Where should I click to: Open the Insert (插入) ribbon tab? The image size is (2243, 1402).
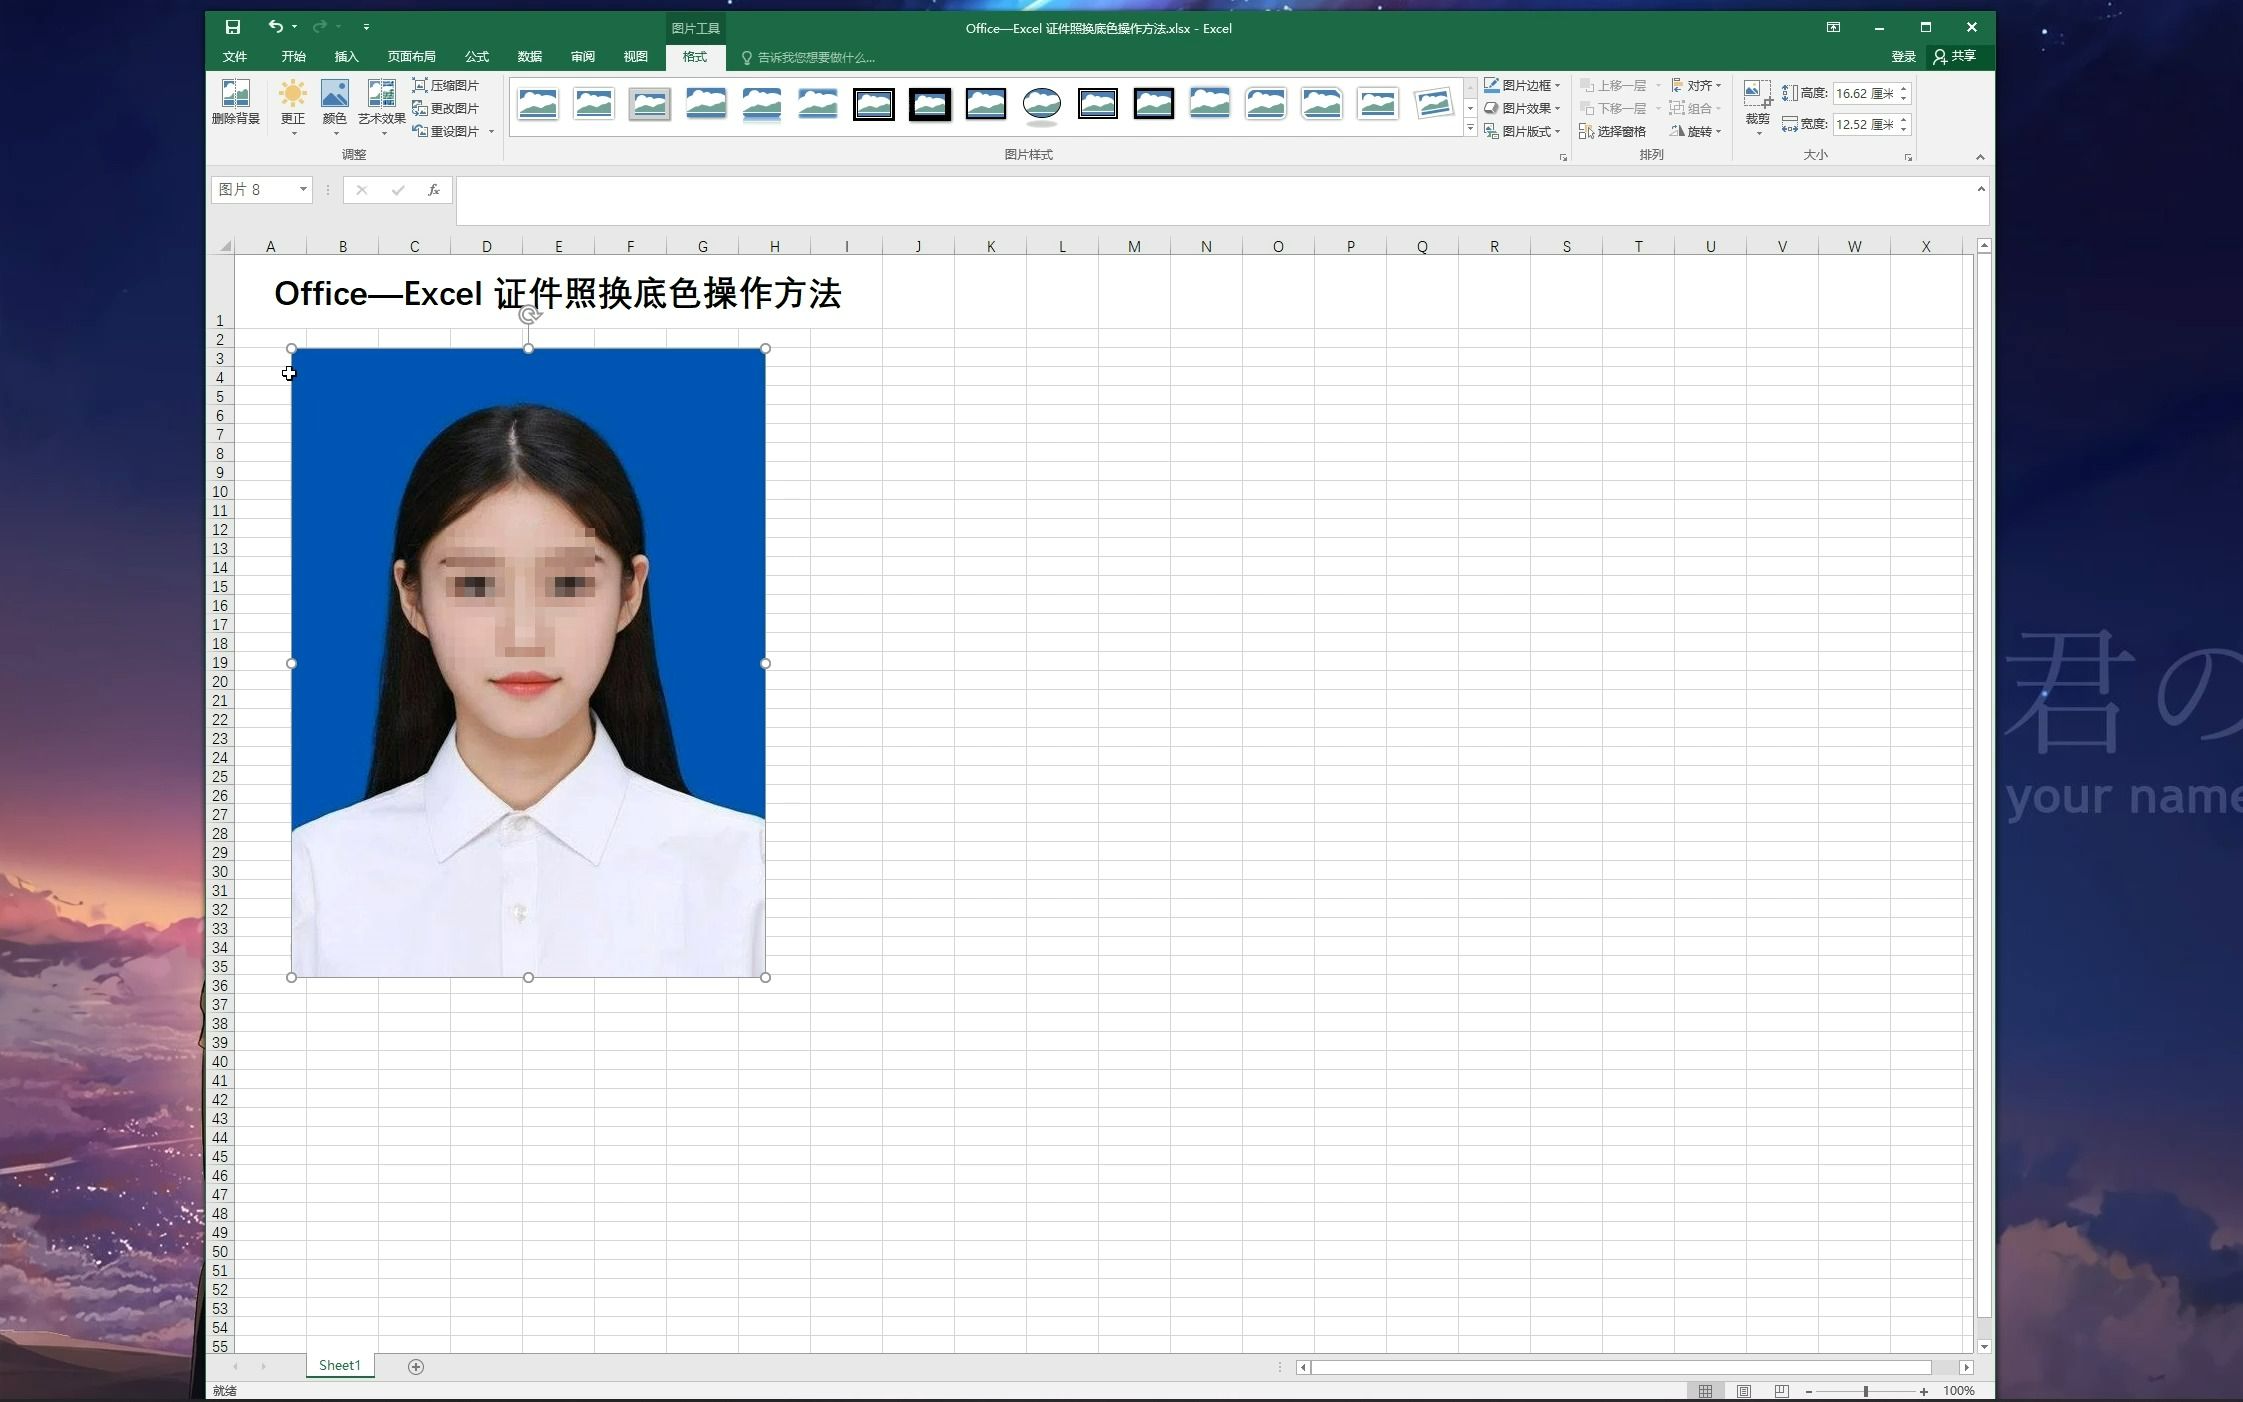tap(346, 57)
